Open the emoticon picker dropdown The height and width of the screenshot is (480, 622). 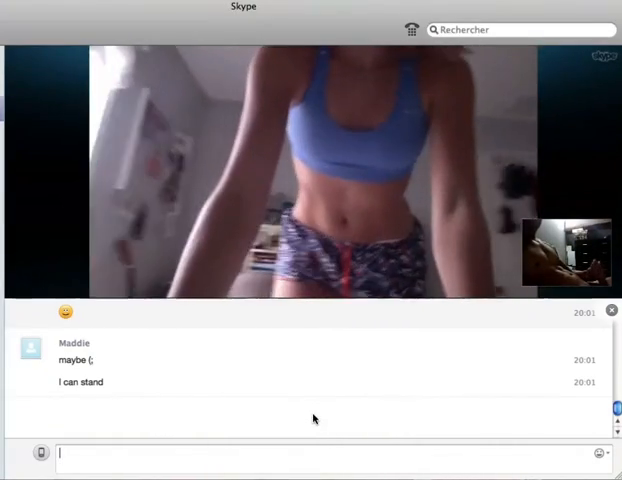point(601,453)
